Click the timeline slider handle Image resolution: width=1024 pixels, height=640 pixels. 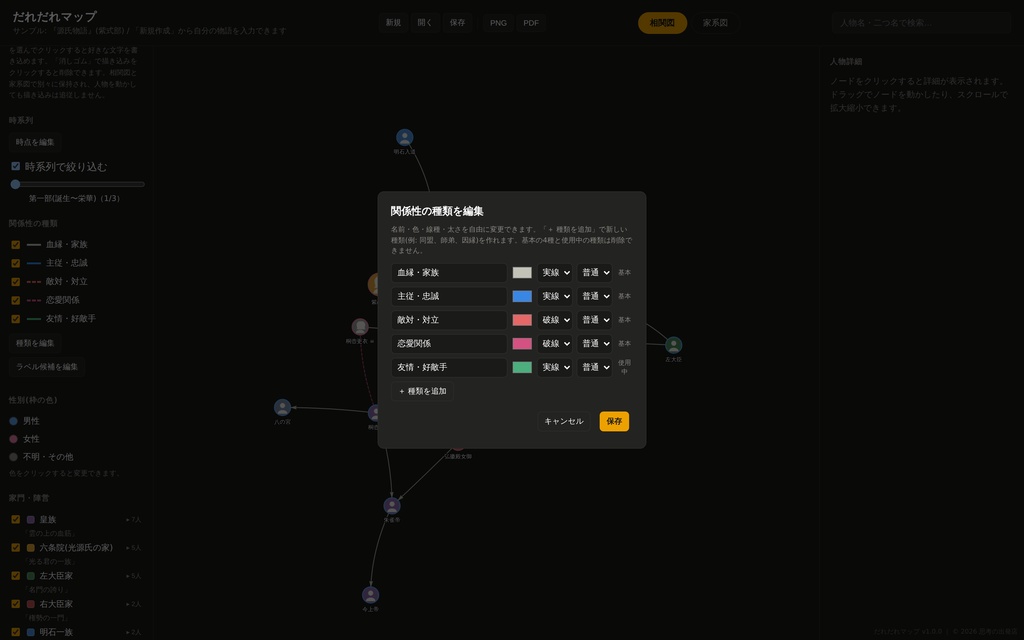click(15, 184)
